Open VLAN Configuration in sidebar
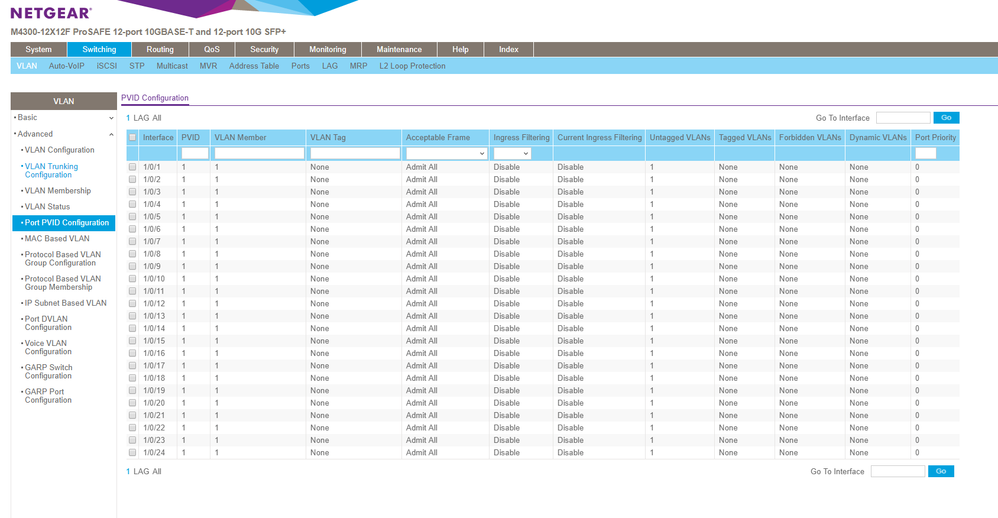 [x=59, y=150]
